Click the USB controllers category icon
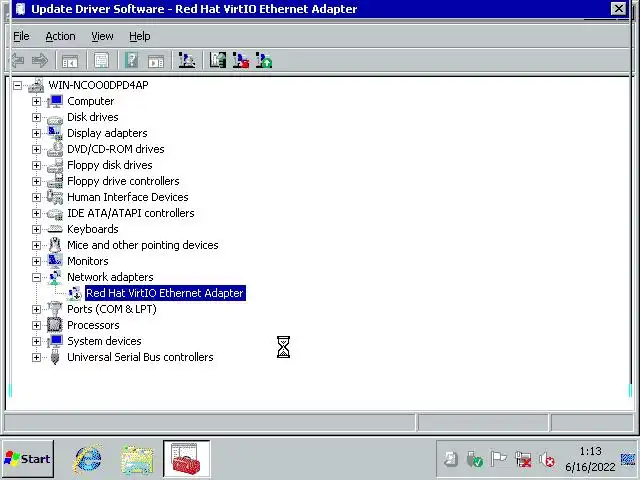Image resolution: width=640 pixels, height=480 pixels. 55,358
